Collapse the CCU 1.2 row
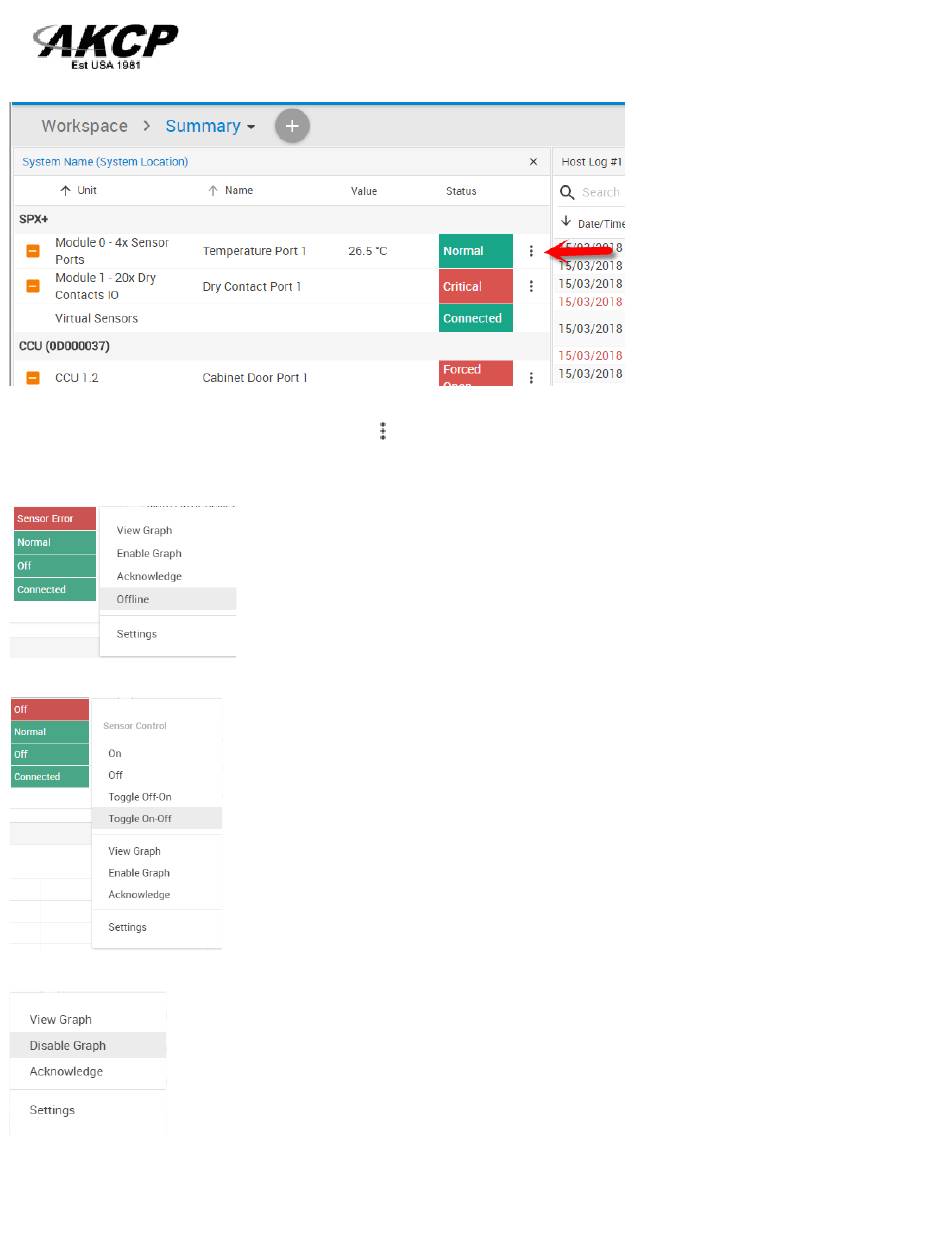The image size is (950, 1260). (x=33, y=378)
